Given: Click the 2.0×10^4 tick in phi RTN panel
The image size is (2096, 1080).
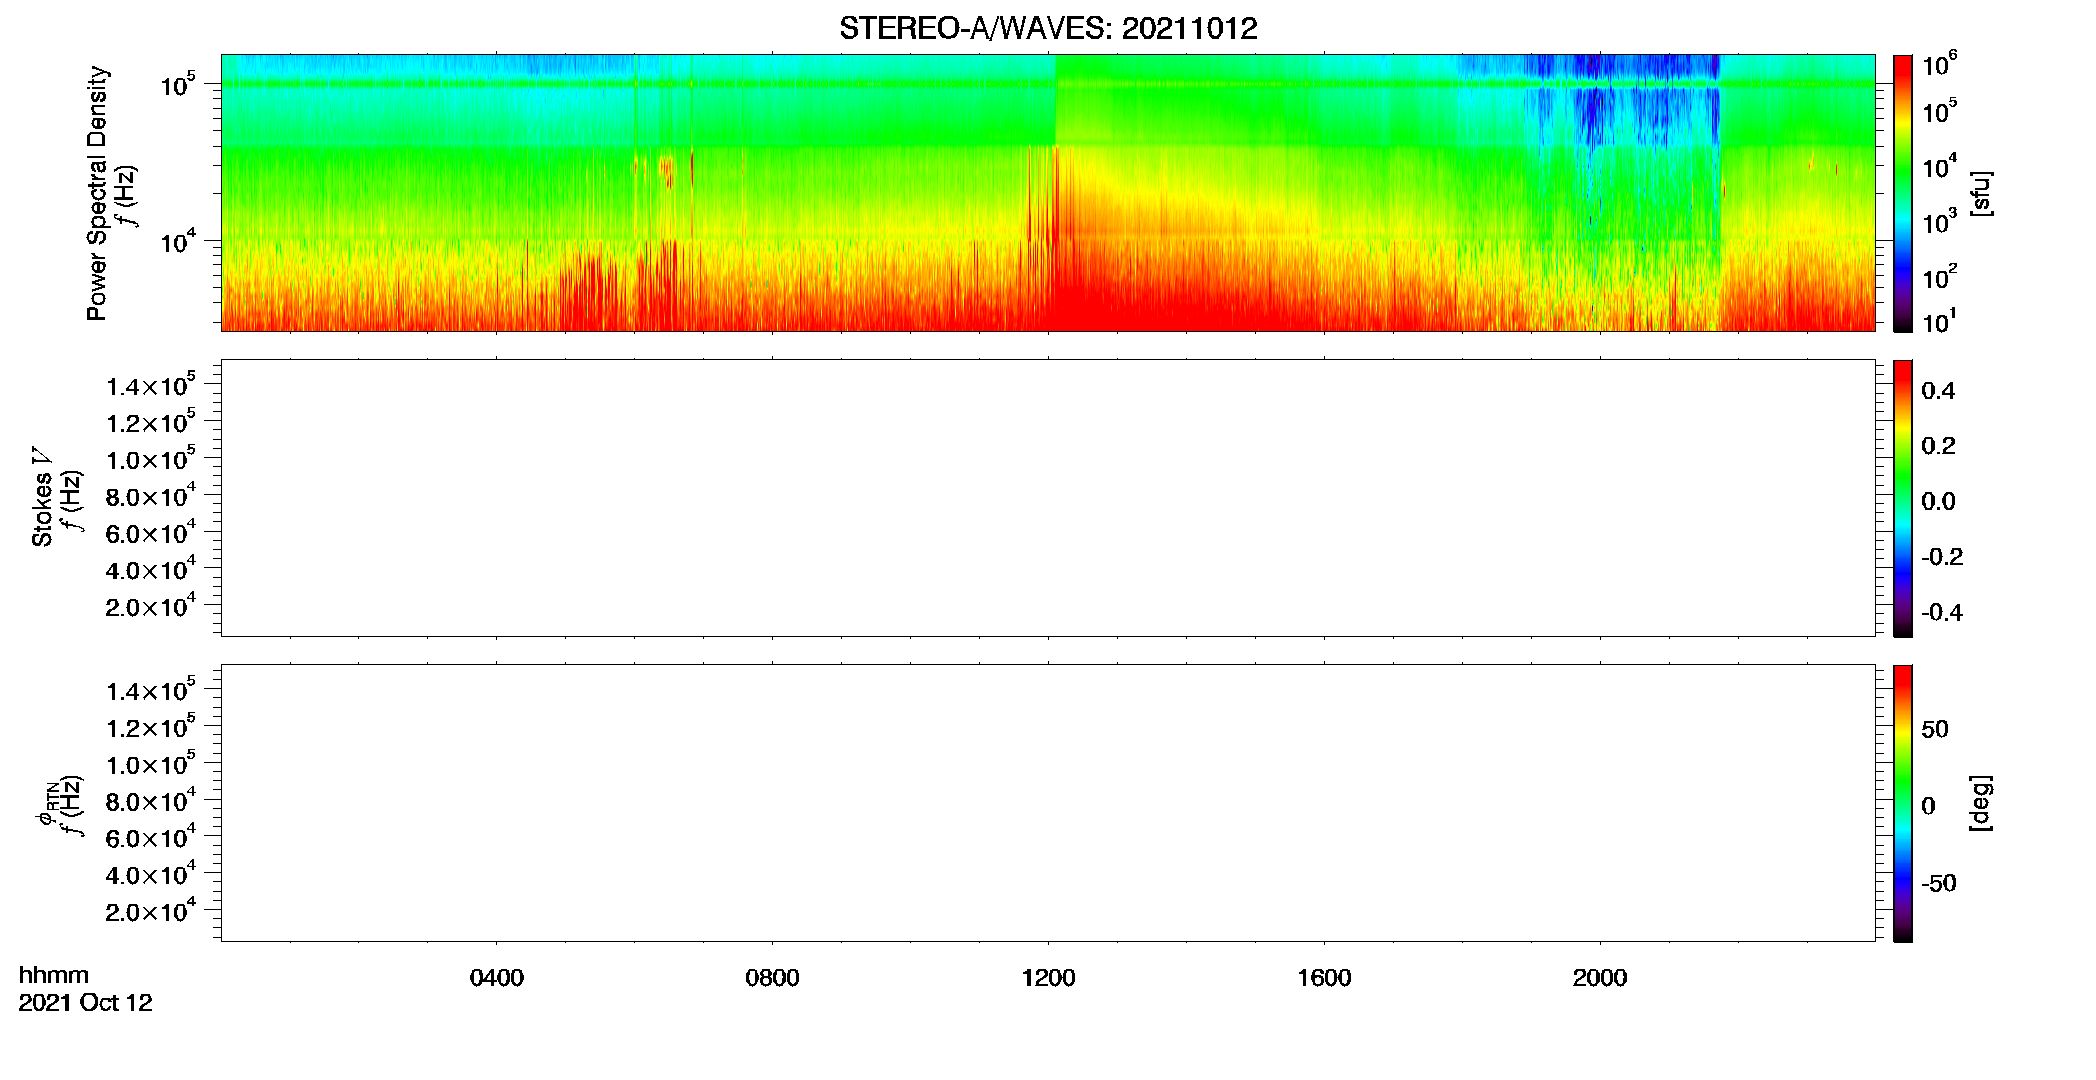Looking at the screenshot, I should (151, 910).
